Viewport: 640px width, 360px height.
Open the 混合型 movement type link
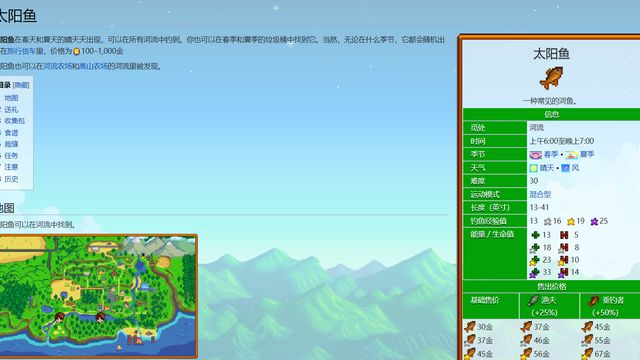click(x=540, y=194)
